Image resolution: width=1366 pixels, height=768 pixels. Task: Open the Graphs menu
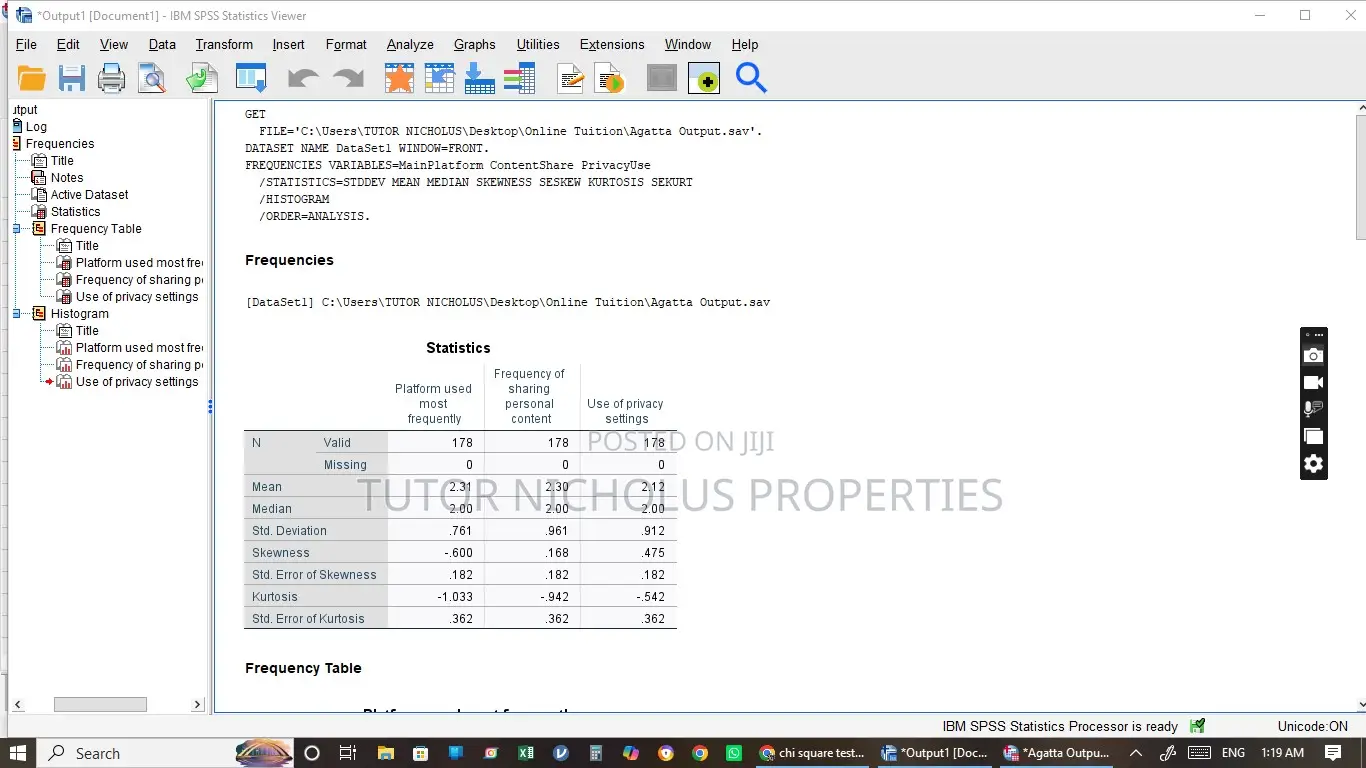pos(474,45)
